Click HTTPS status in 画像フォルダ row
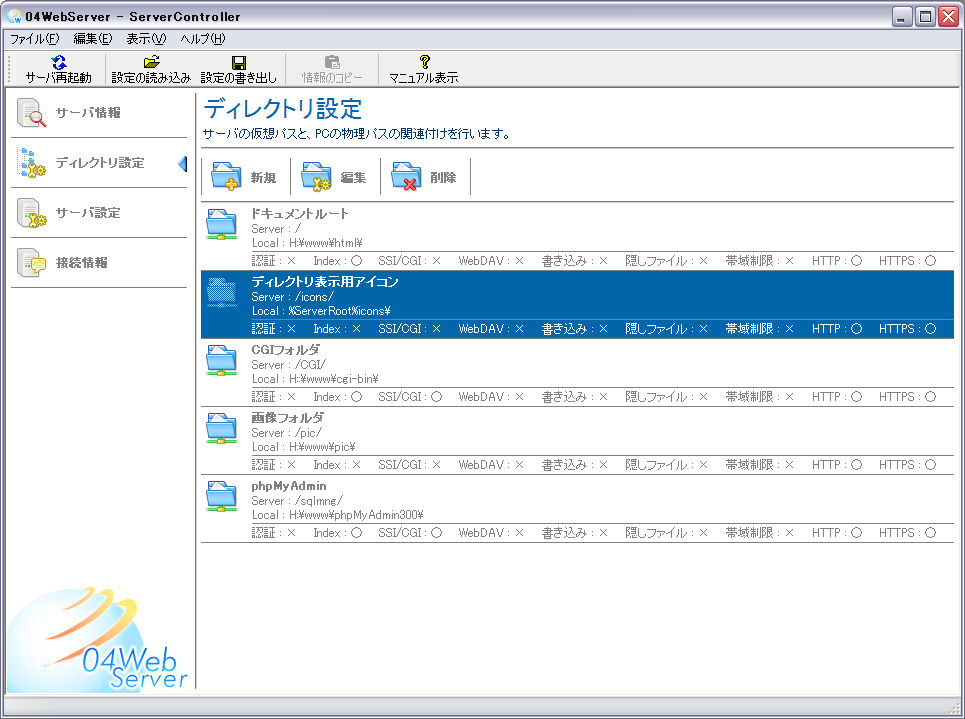Viewport: 965px width, 719px height. (908, 465)
